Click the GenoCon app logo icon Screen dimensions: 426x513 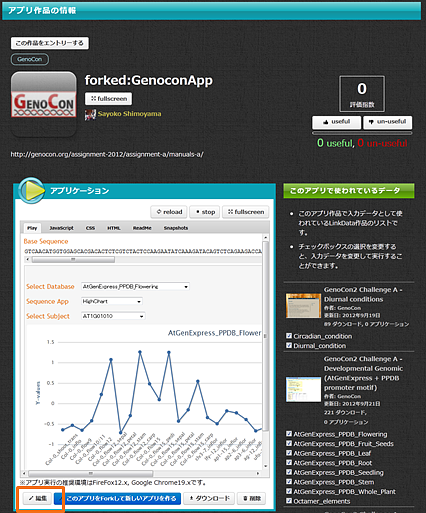pyautogui.click(x=44, y=104)
